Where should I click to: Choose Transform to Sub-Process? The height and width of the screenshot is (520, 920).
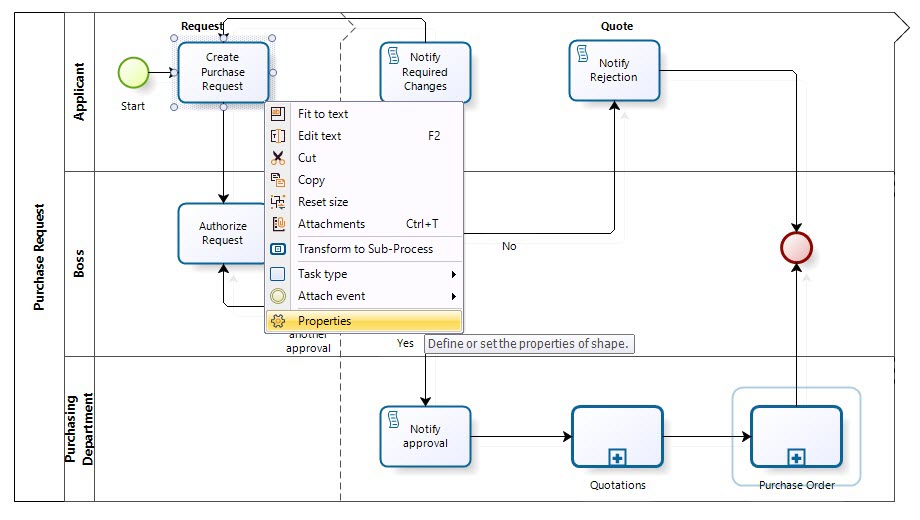[x=364, y=249]
